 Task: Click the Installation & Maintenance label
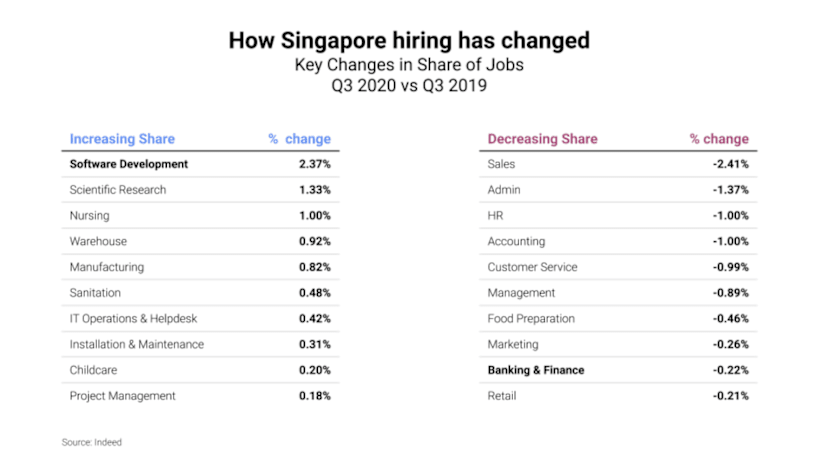click(x=137, y=344)
